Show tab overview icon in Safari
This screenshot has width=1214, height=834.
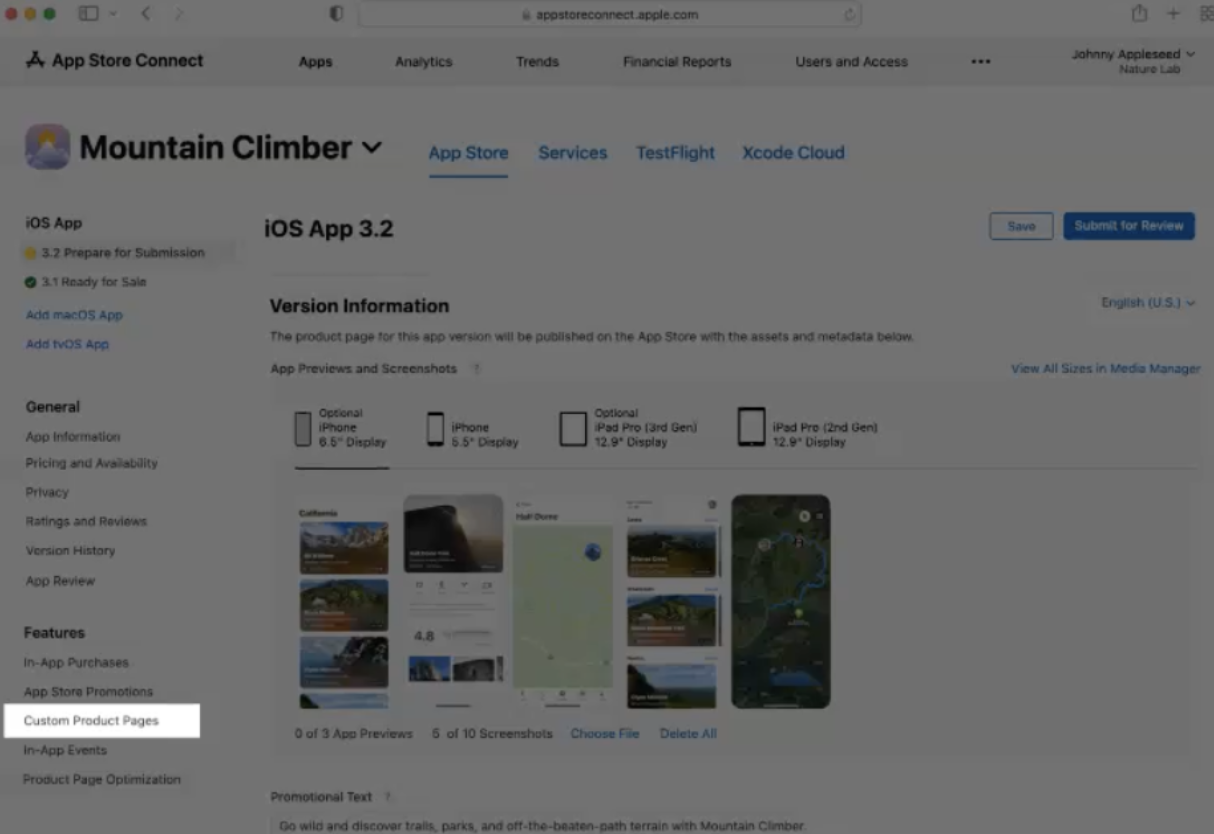tap(1206, 14)
